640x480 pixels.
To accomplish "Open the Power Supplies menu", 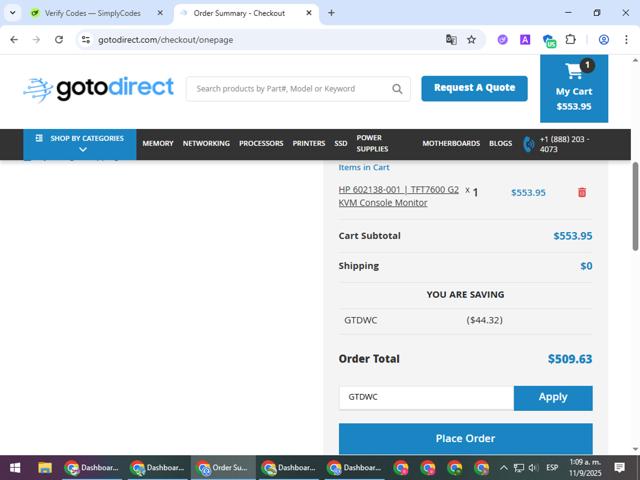I will [372, 143].
